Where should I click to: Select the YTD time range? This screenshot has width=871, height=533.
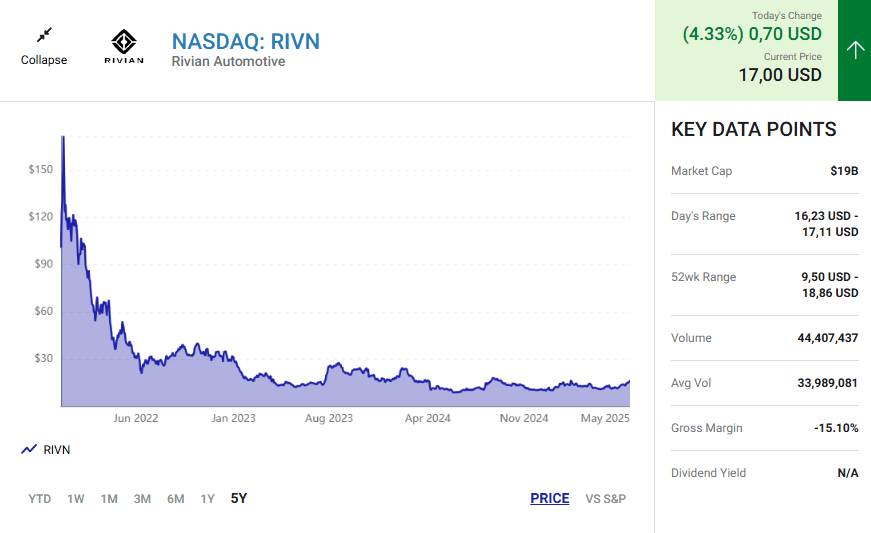point(39,499)
